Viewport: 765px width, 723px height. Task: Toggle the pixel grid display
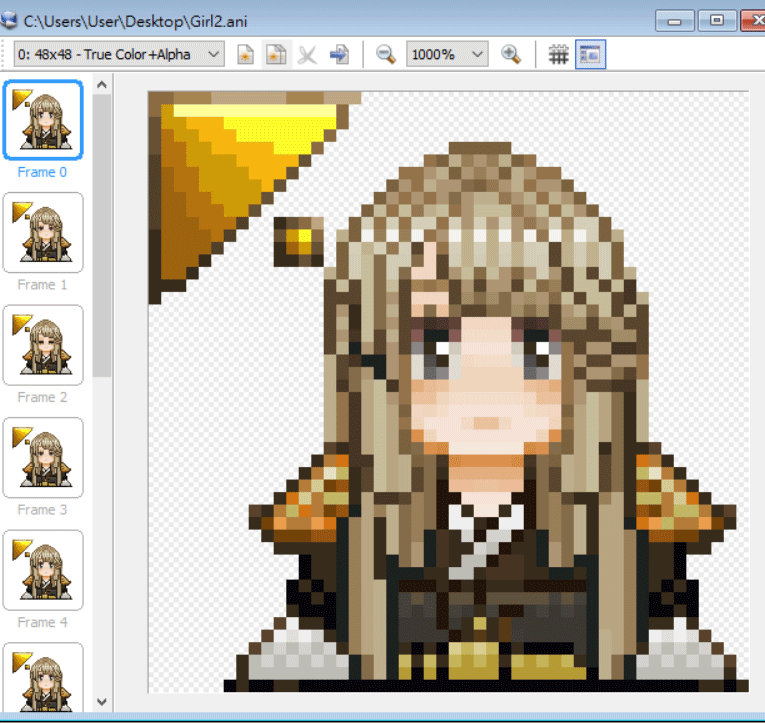558,55
